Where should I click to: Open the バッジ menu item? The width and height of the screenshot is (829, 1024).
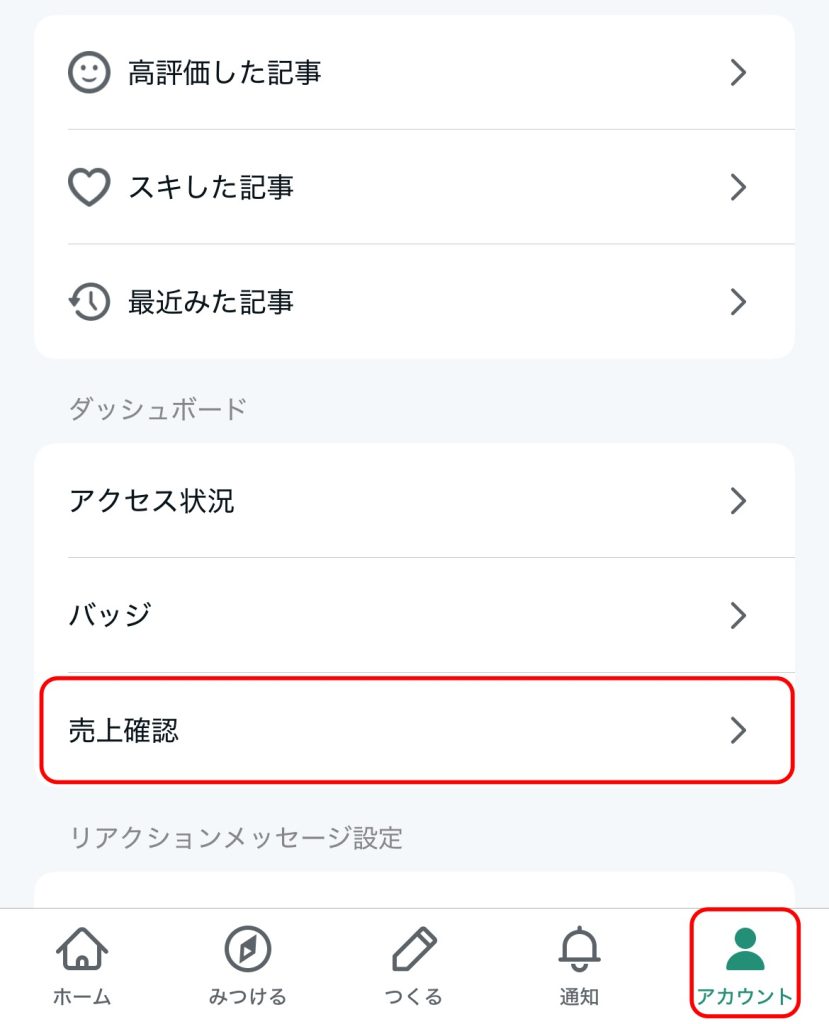pyautogui.click(x=414, y=615)
